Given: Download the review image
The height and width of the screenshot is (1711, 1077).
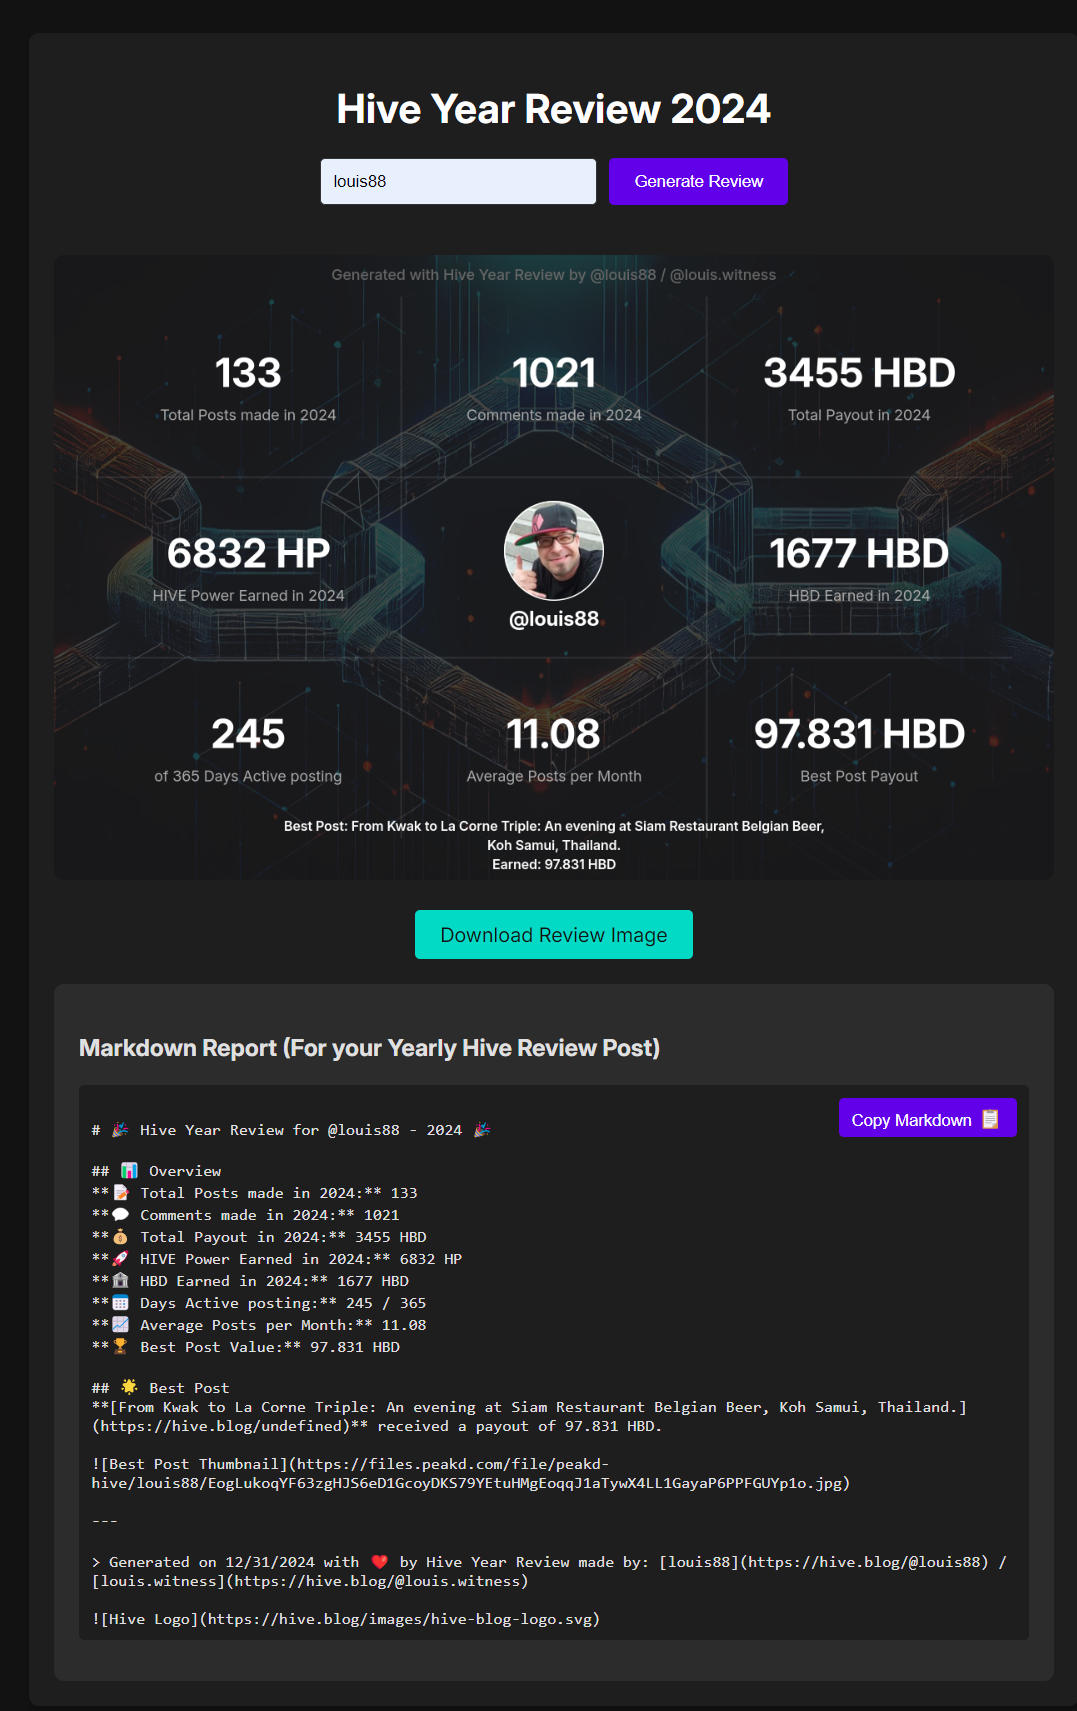Looking at the screenshot, I should click(x=554, y=935).
